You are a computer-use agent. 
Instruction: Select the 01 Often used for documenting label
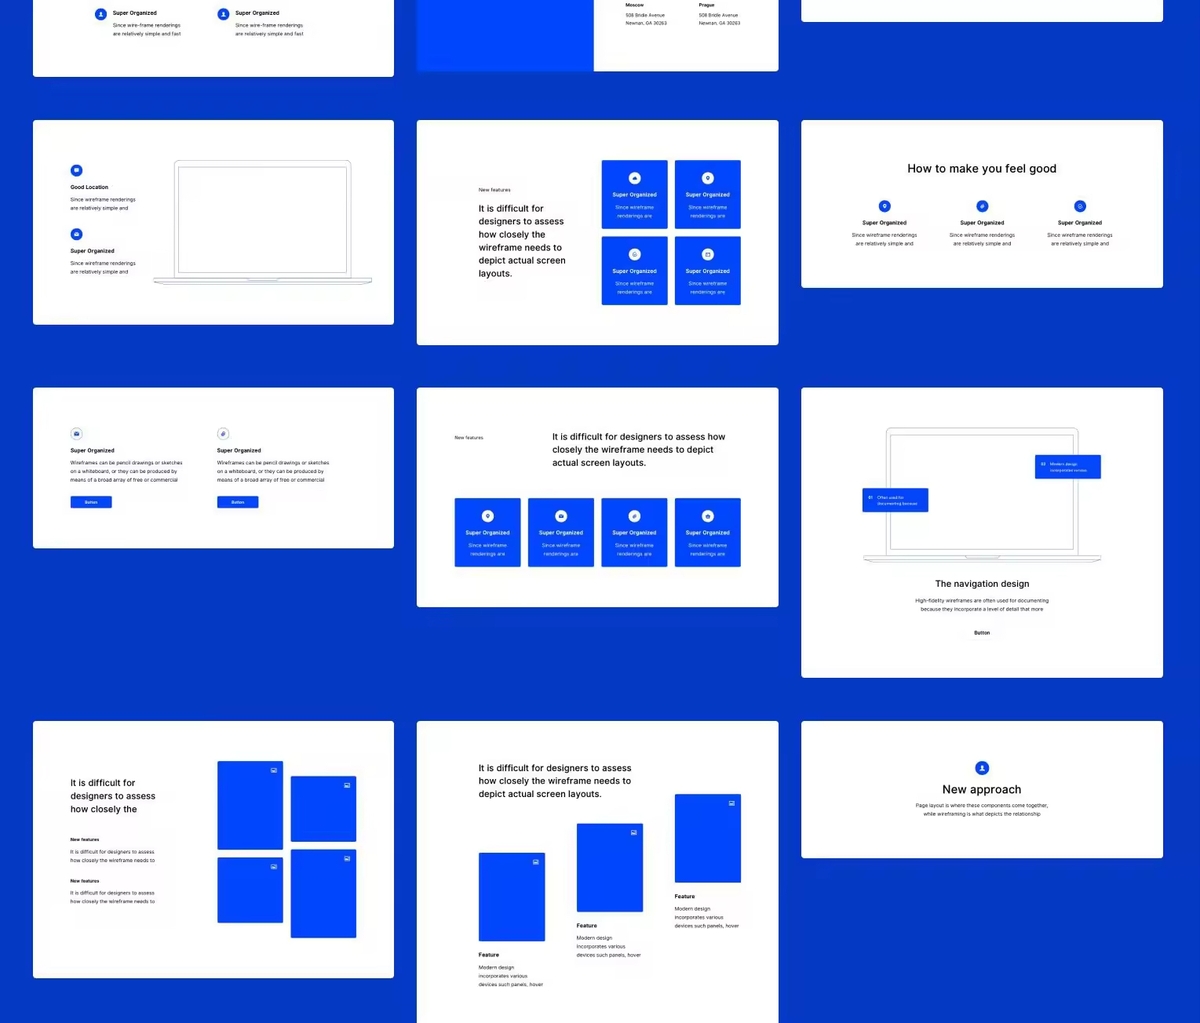click(895, 500)
